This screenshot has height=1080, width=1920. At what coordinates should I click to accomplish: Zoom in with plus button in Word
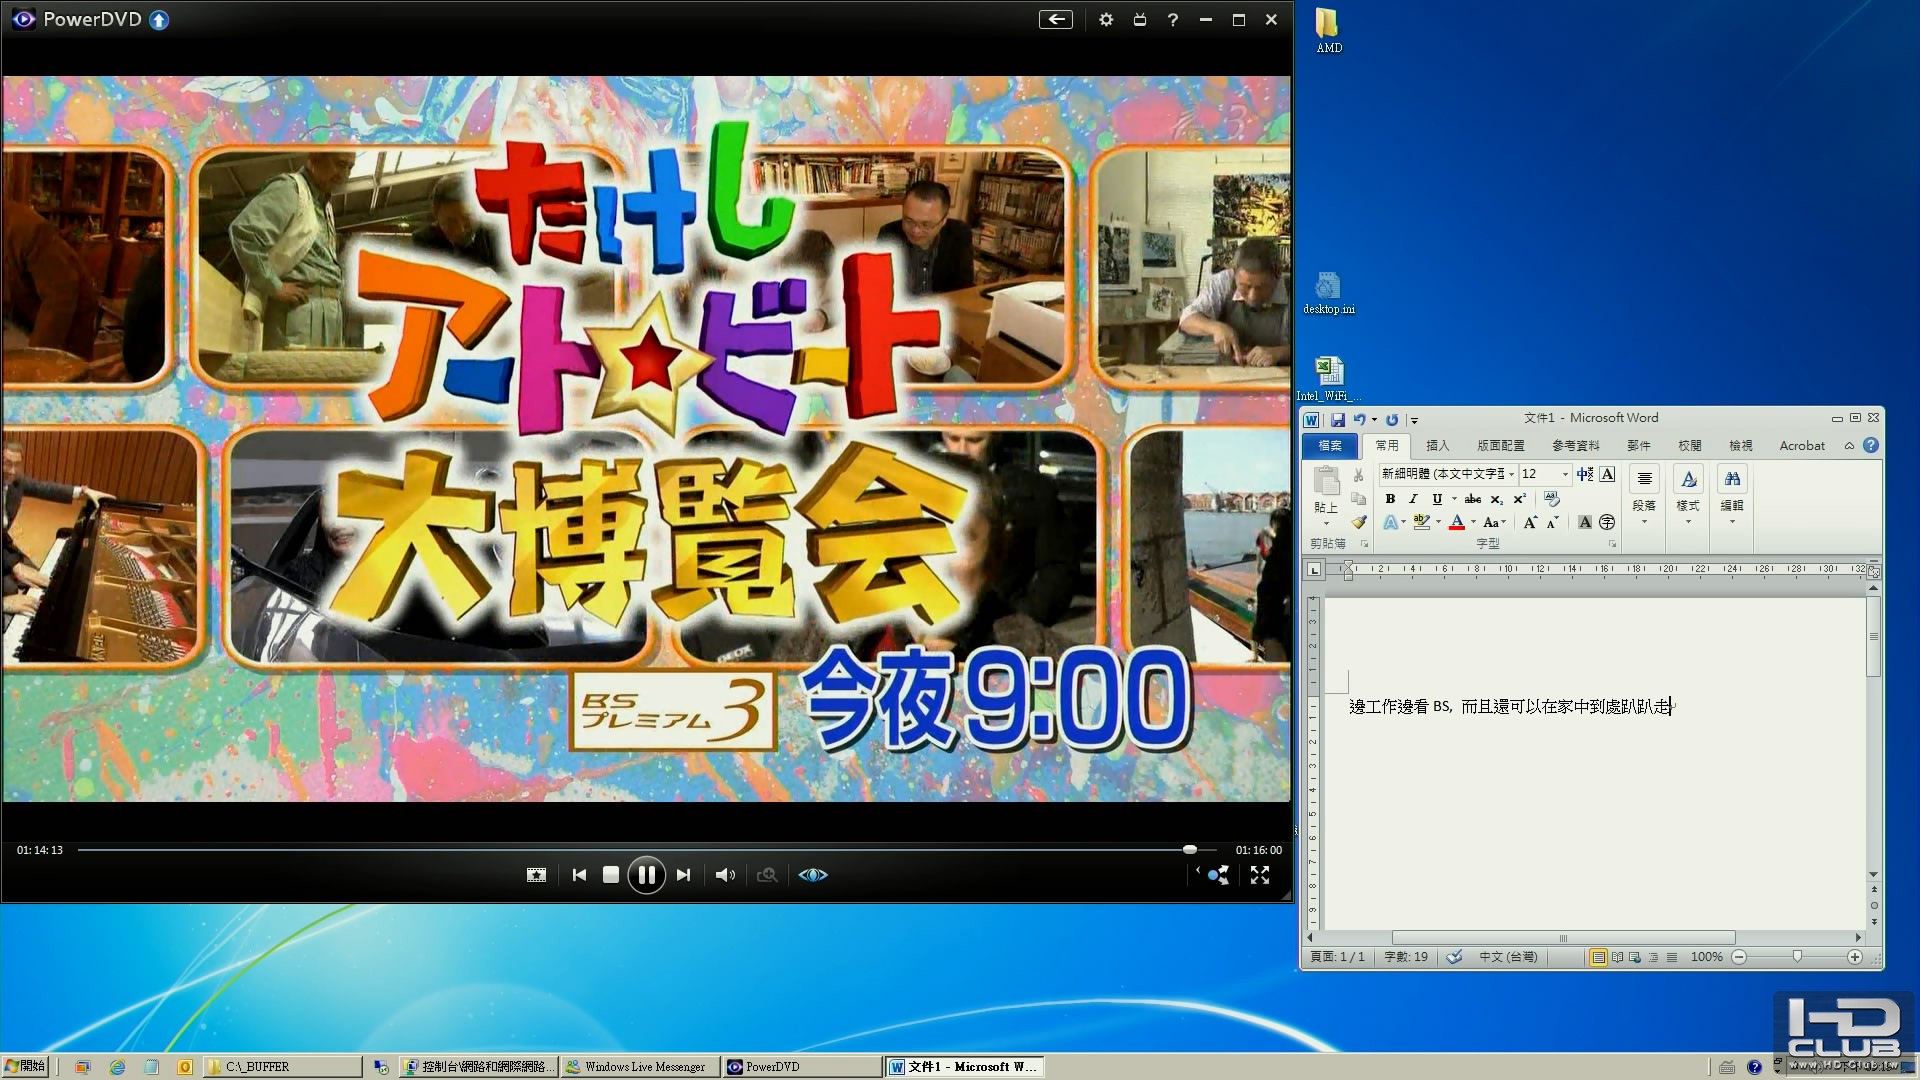coord(1855,957)
